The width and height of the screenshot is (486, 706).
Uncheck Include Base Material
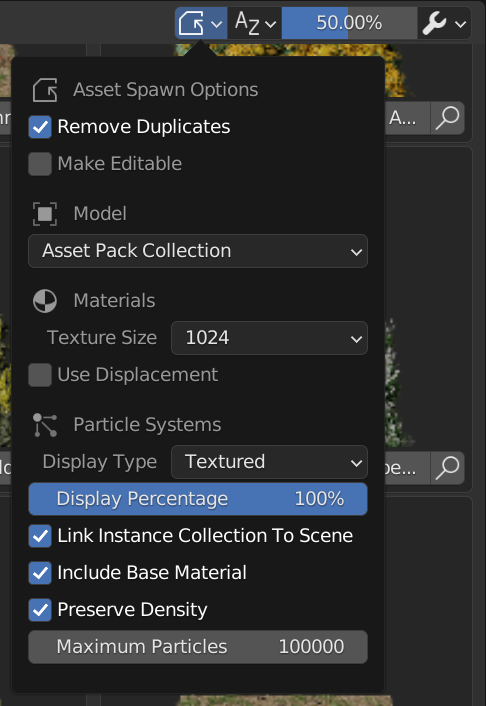coord(40,573)
